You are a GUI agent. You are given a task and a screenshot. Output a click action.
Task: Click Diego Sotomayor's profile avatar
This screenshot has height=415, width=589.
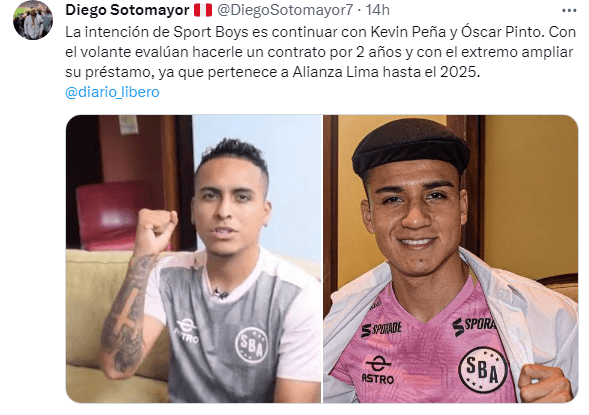(33, 21)
